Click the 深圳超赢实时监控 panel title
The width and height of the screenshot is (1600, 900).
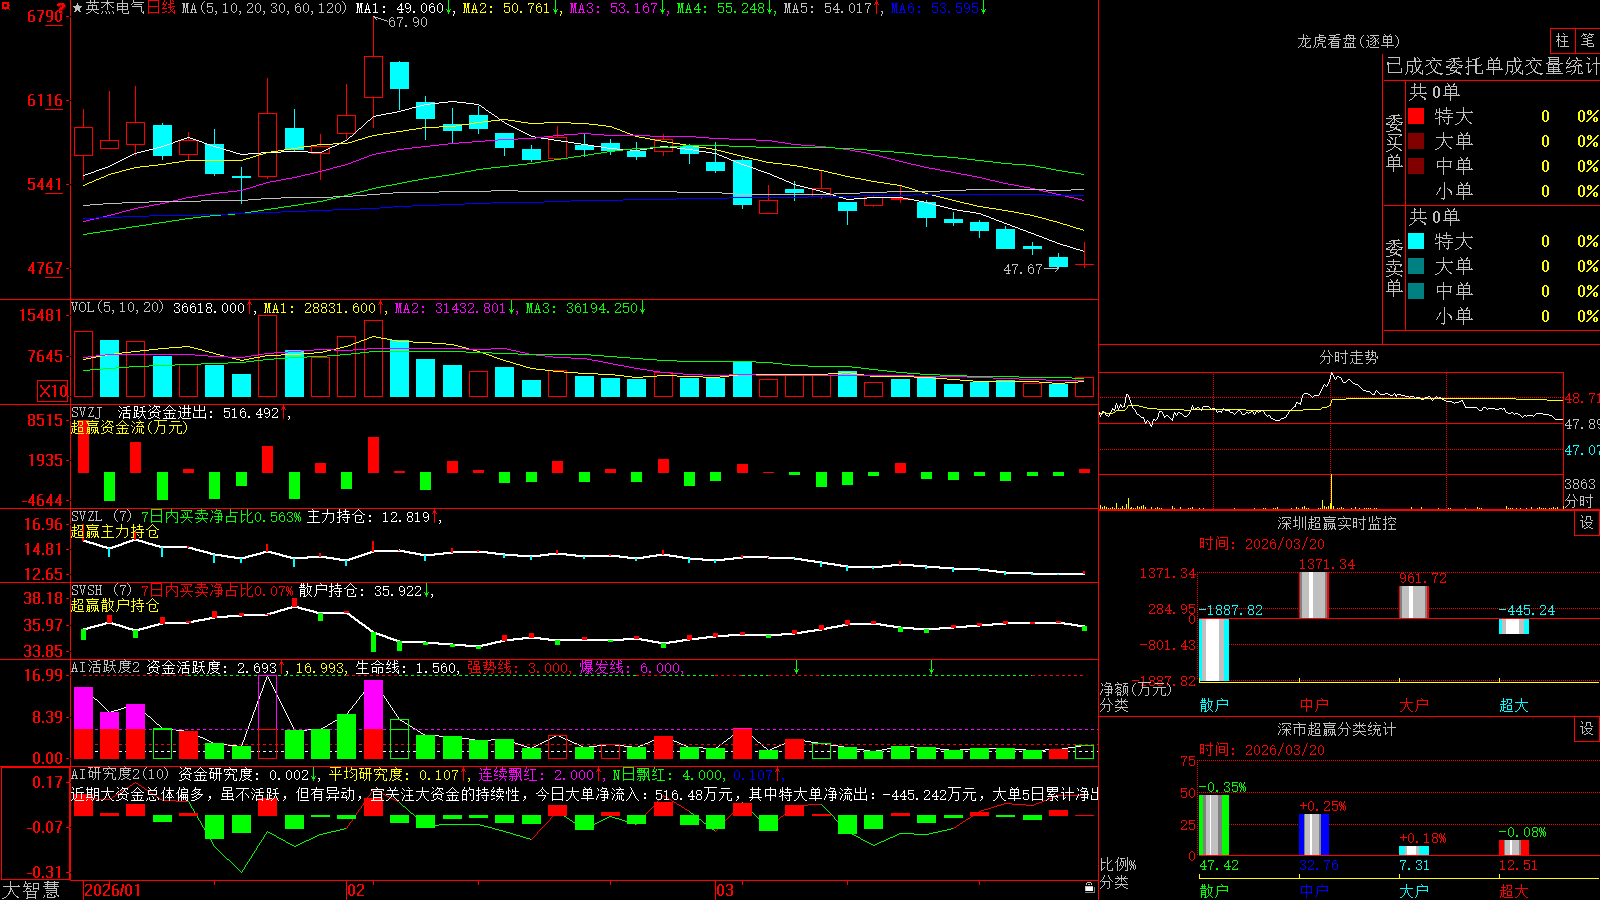[x=1337, y=523]
